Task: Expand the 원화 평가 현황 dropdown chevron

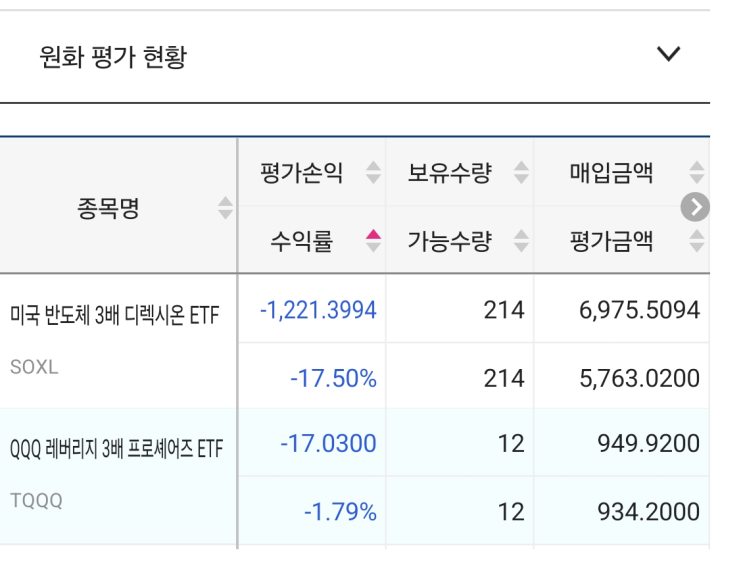Action: point(668,55)
